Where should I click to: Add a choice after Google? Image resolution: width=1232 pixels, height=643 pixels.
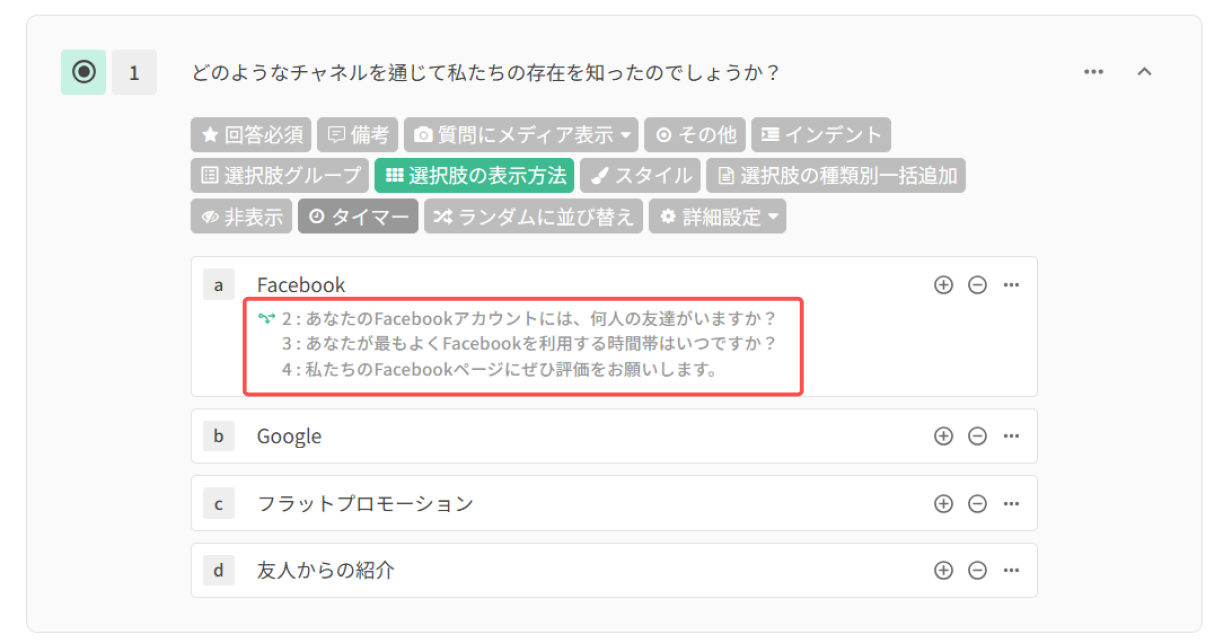943,436
